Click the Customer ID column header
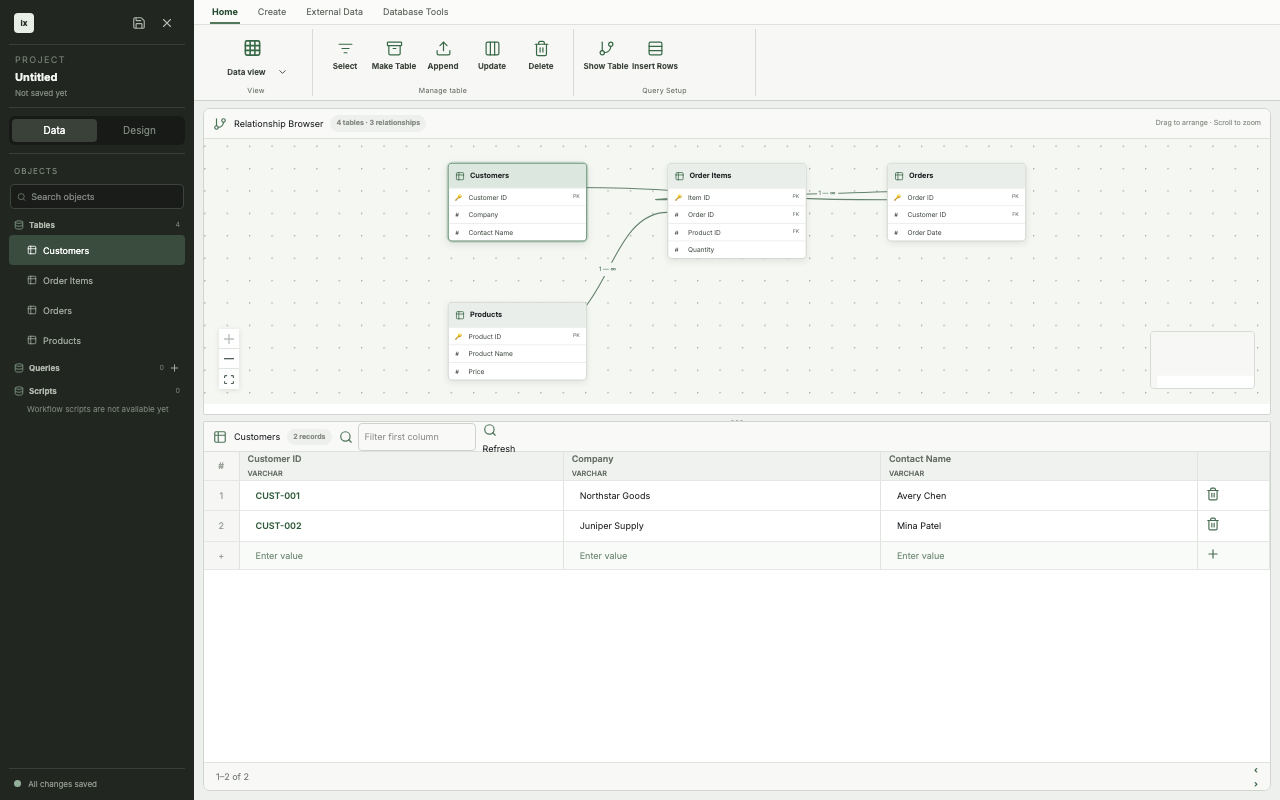Image resolution: width=1280 pixels, height=800 pixels. pyautogui.click(x=401, y=466)
